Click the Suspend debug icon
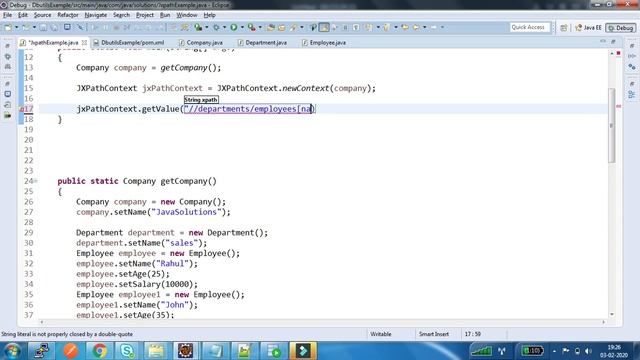This screenshot has height=360, width=640. point(105,27)
